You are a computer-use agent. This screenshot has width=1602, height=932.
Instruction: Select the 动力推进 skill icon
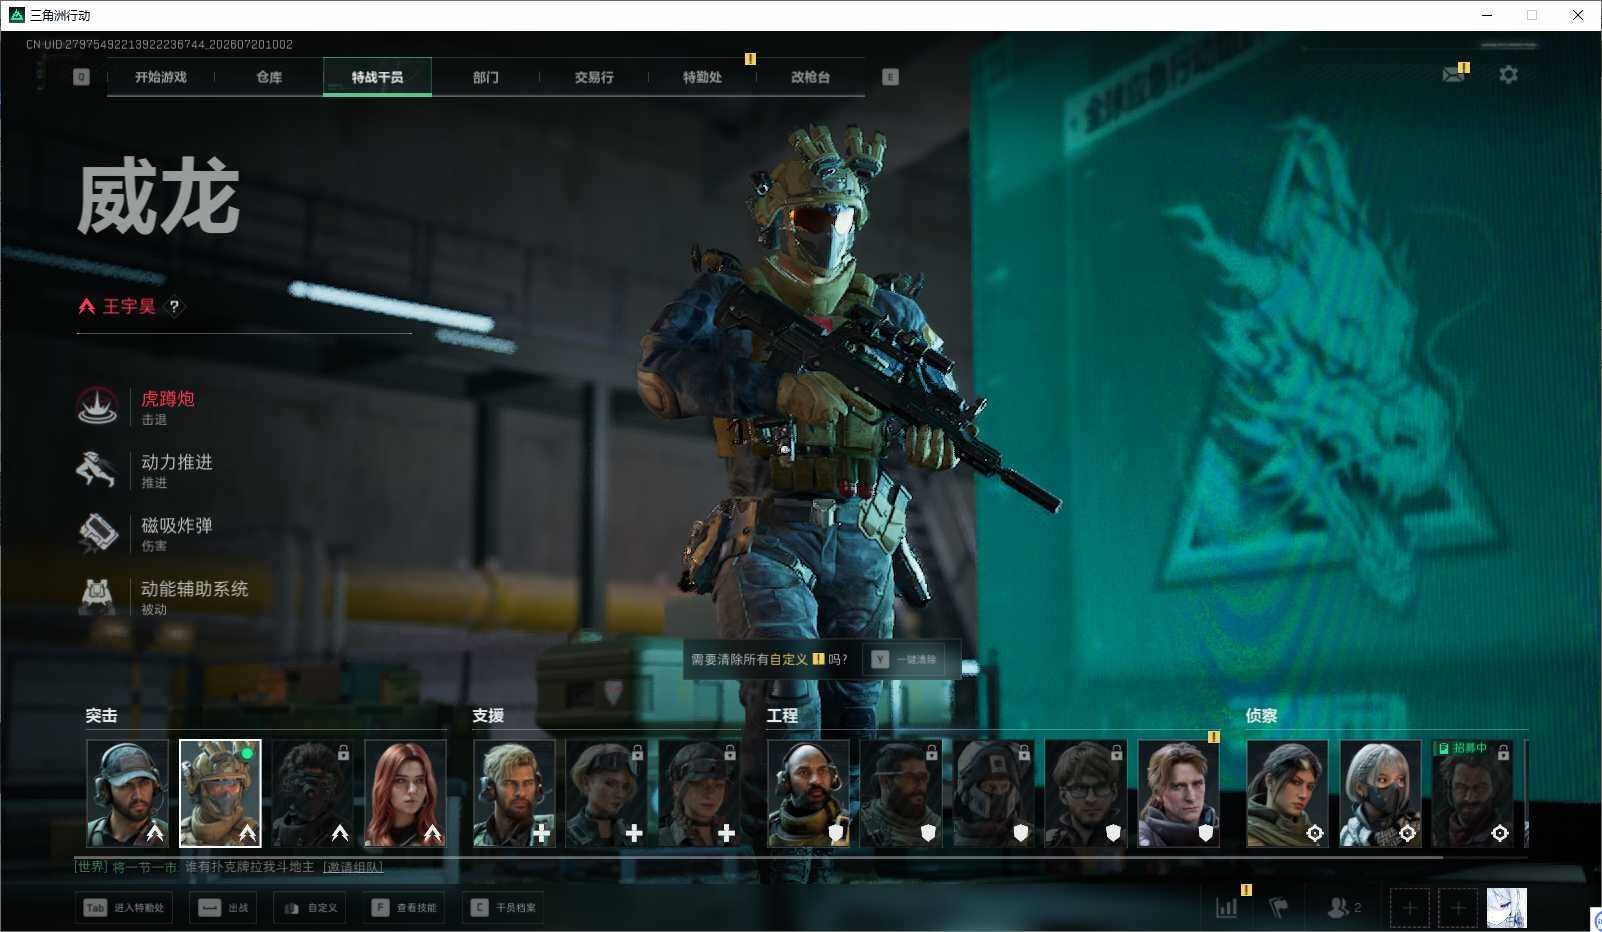[x=97, y=469]
